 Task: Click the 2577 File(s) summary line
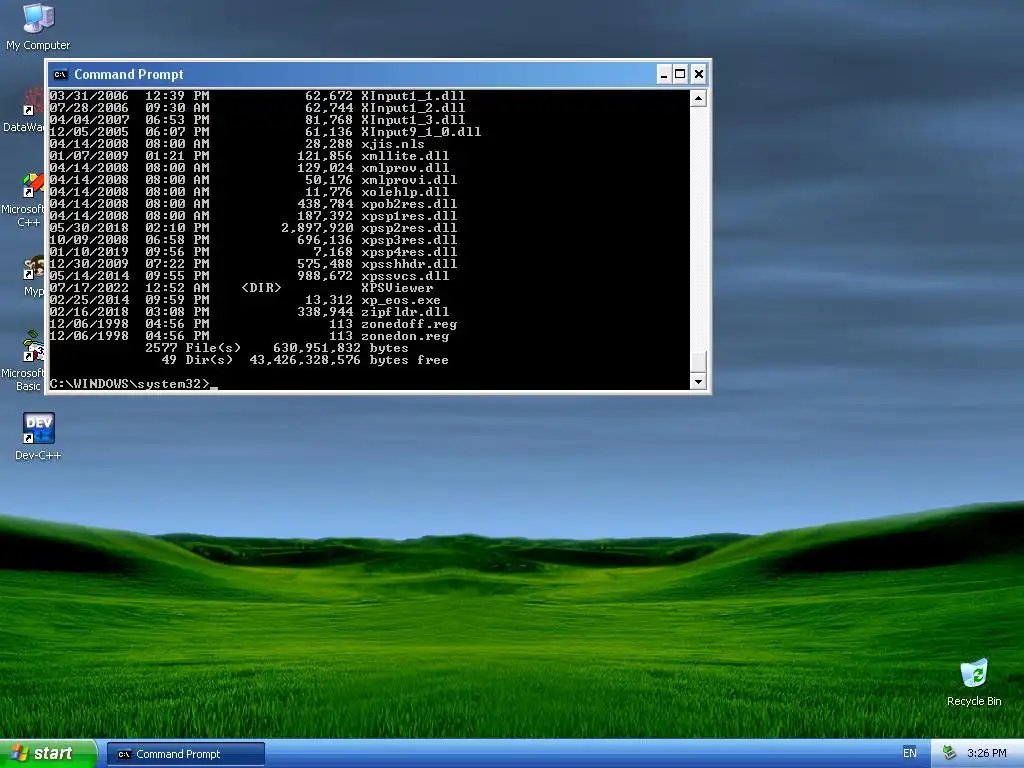click(277, 348)
